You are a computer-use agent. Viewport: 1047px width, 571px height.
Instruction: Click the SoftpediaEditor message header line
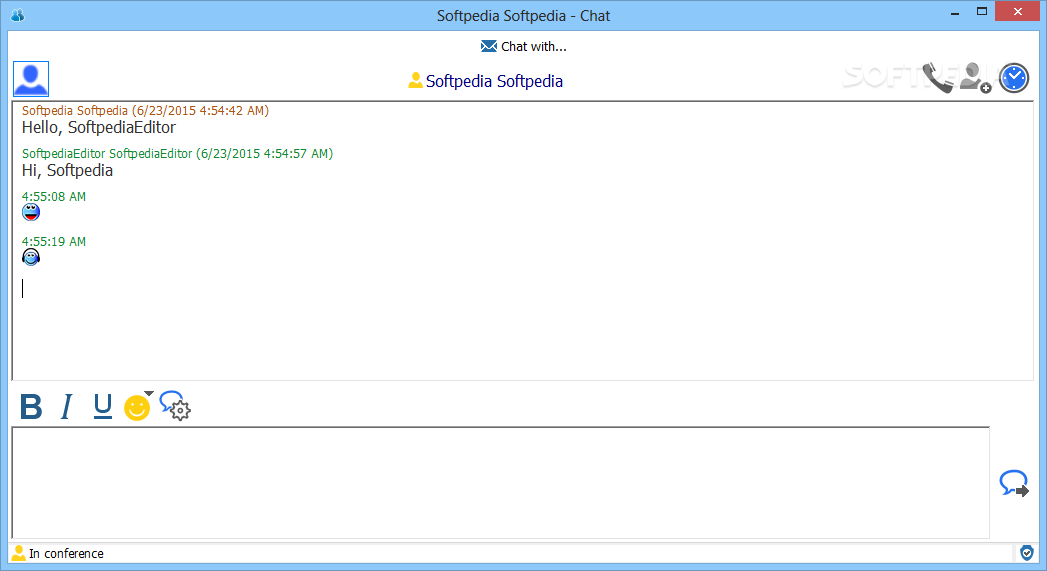tap(177, 154)
